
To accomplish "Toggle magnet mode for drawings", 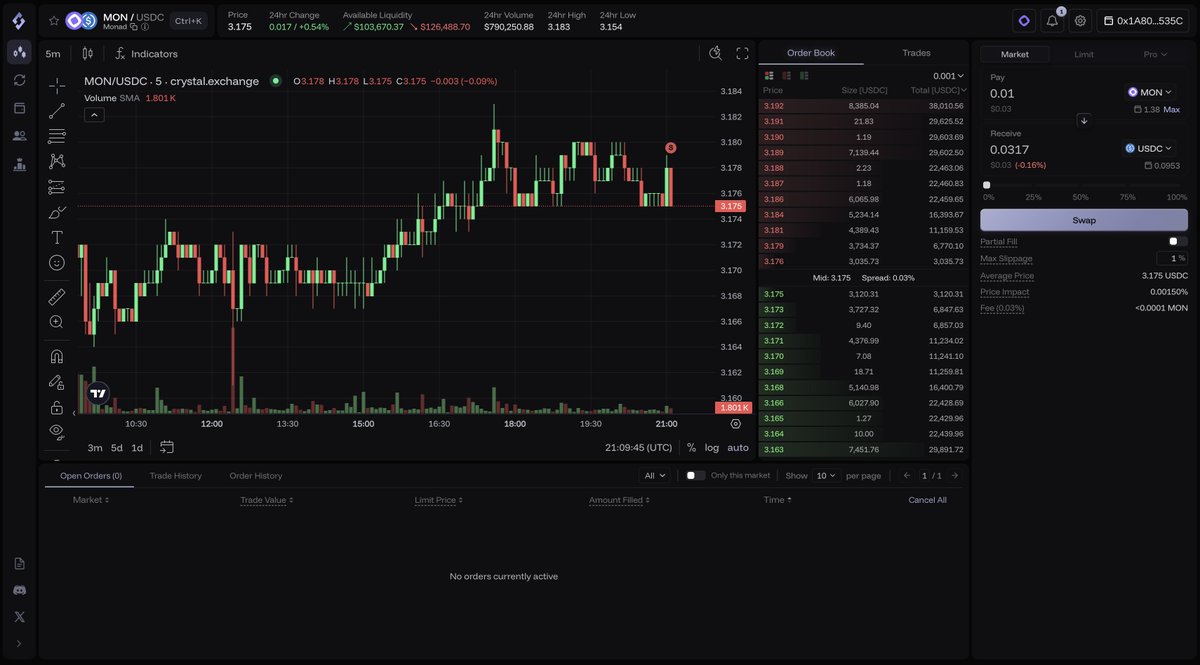I will (57, 356).
